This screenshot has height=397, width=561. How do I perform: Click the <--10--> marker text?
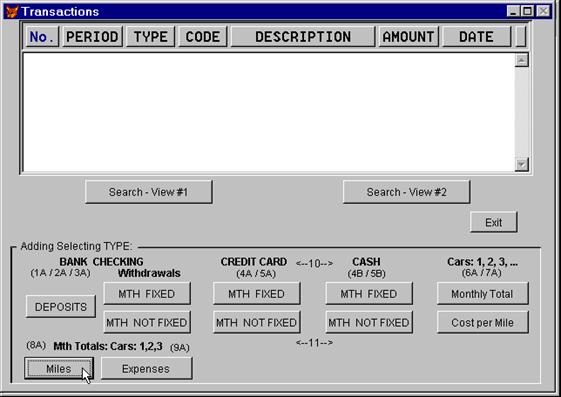[x=314, y=264]
